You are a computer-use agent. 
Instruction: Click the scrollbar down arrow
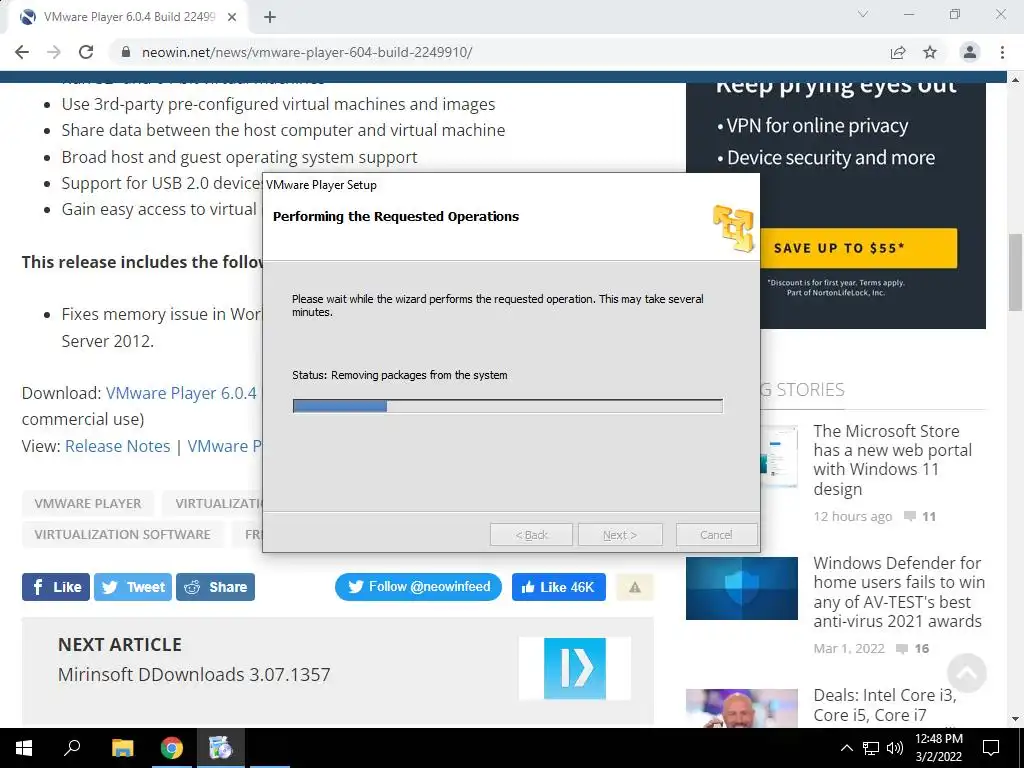pyautogui.click(x=1015, y=719)
